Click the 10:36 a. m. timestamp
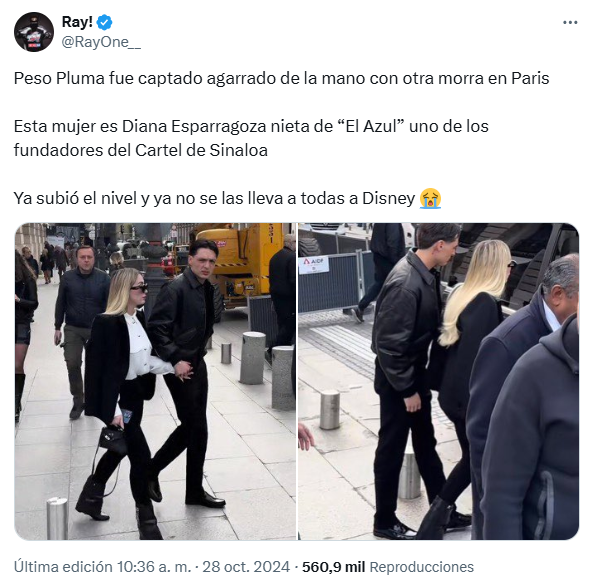 pyautogui.click(x=154, y=567)
